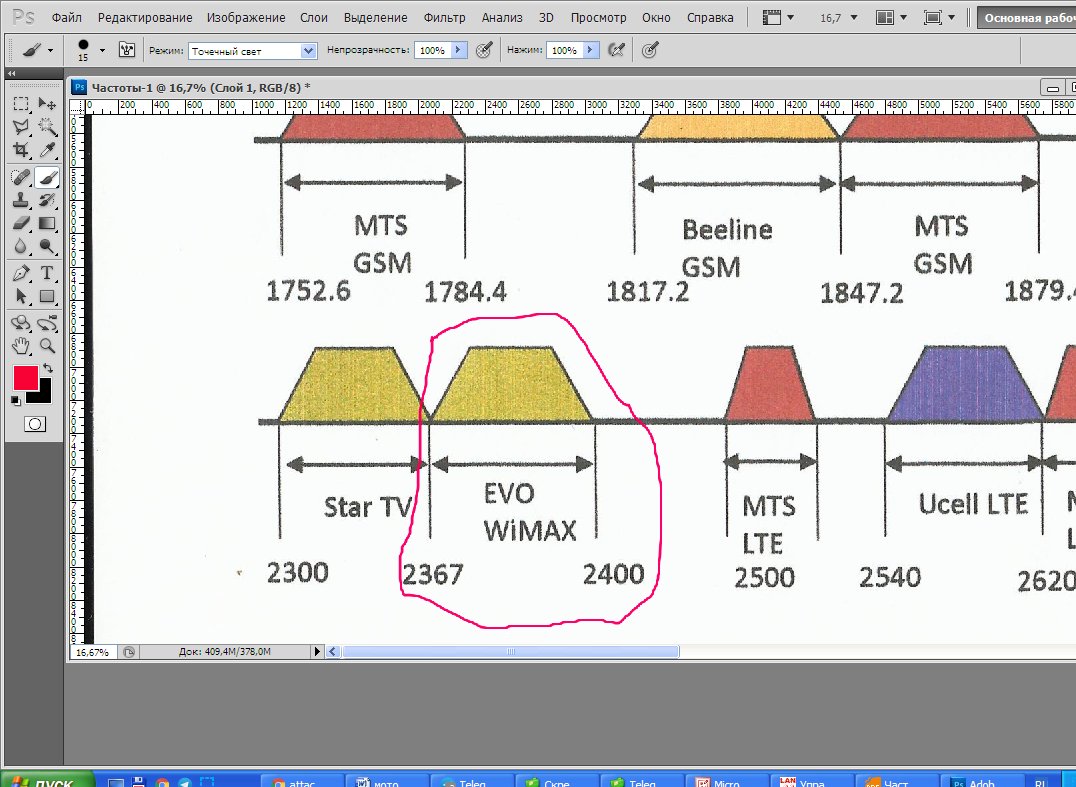Image resolution: width=1076 pixels, height=787 pixels.
Task: Open the blend mode dropdown "Точечный свет"
Action: [x=251, y=51]
